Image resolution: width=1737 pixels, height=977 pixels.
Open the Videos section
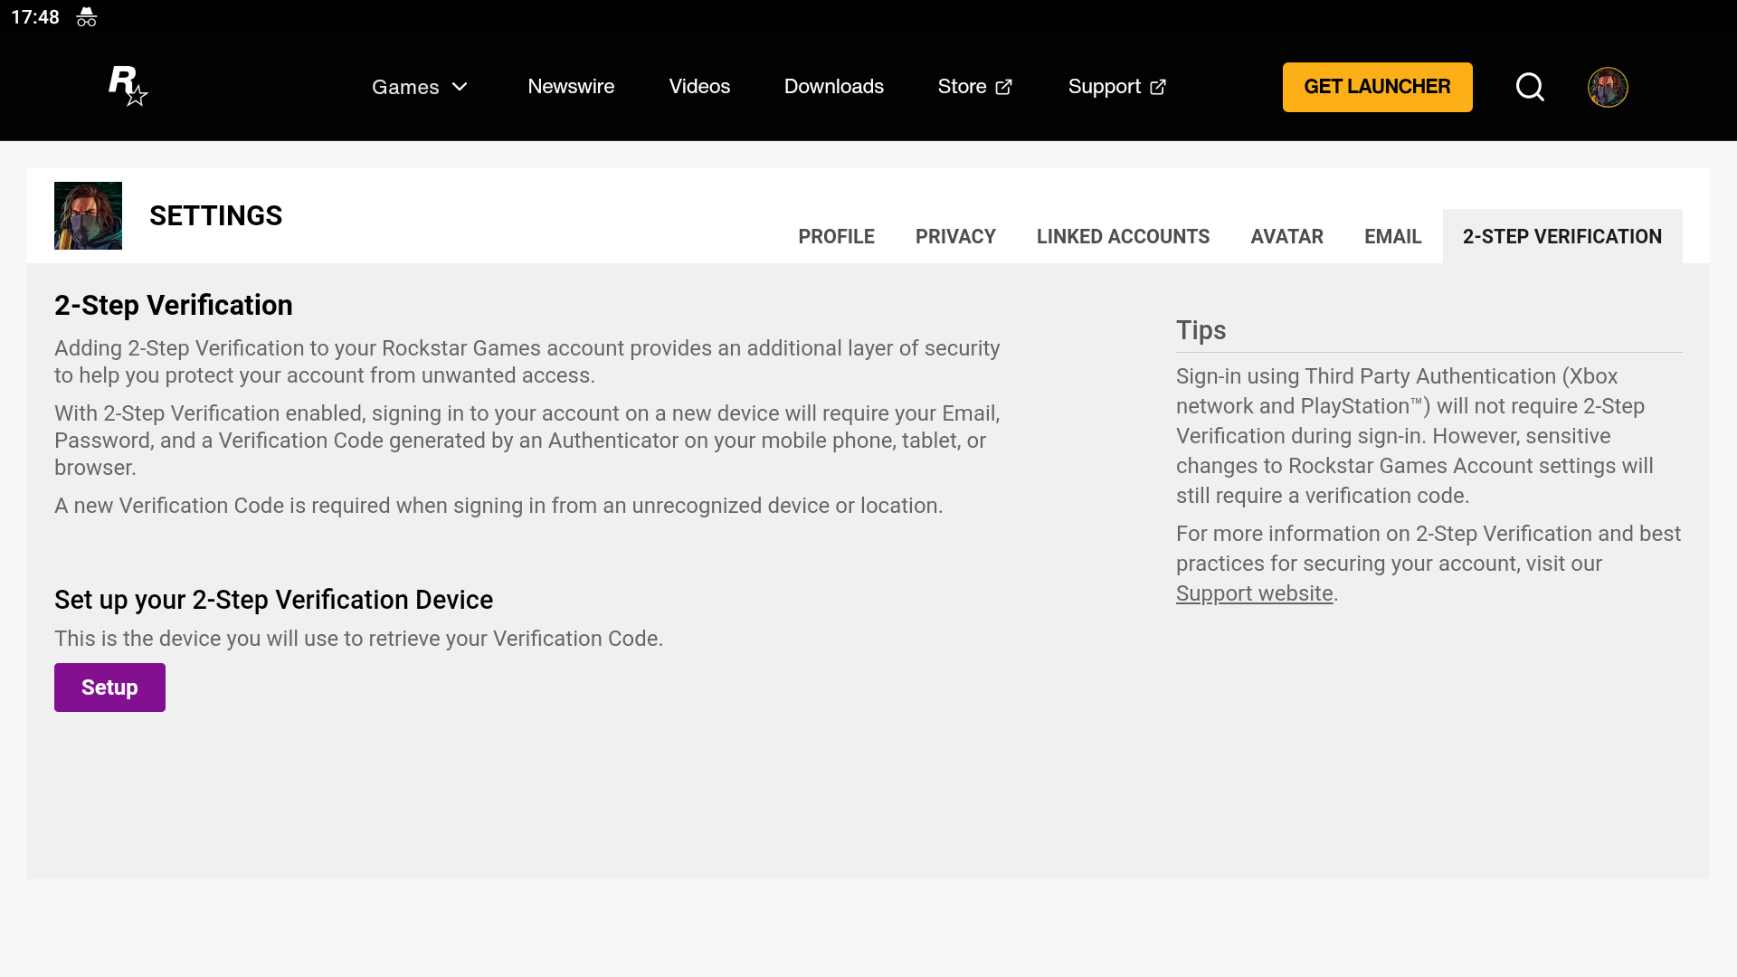[x=699, y=86]
